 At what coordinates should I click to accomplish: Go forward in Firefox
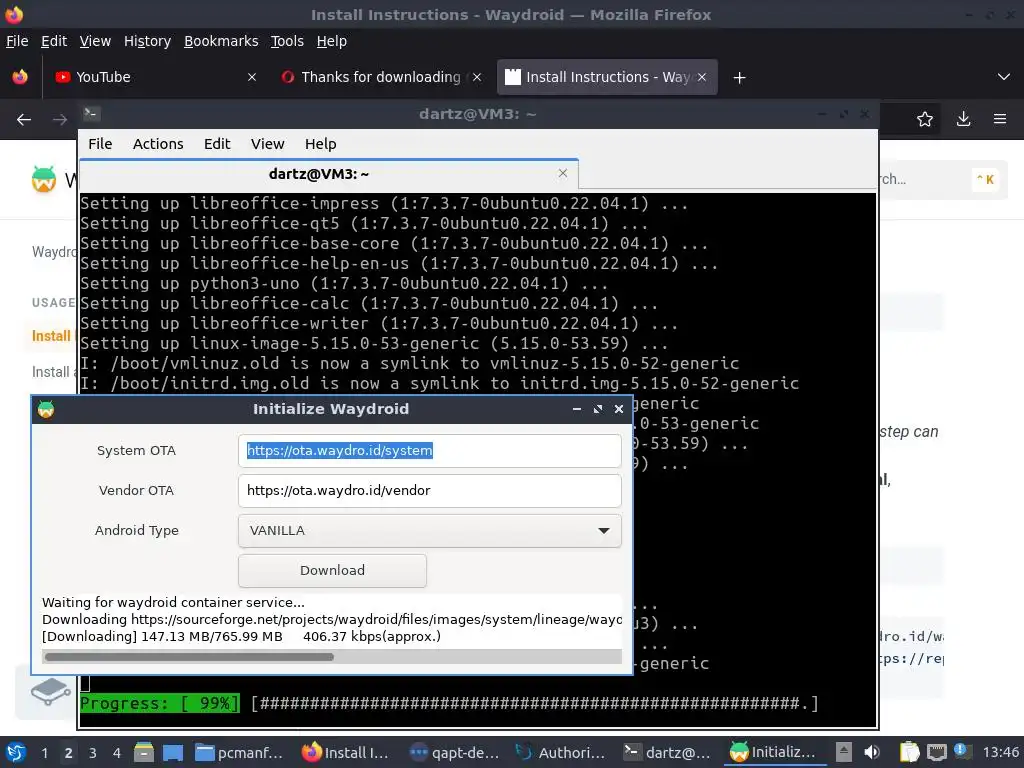point(60,119)
